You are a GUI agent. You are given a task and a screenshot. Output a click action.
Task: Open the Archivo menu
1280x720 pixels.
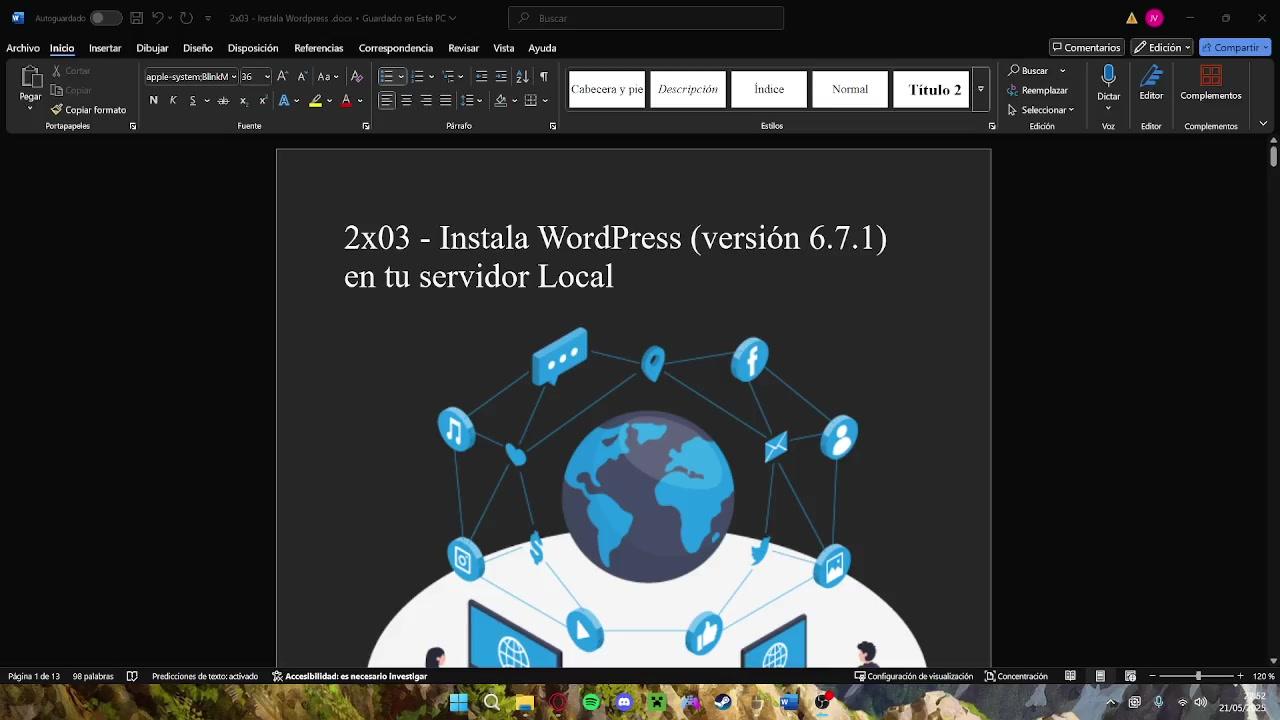pos(23,48)
